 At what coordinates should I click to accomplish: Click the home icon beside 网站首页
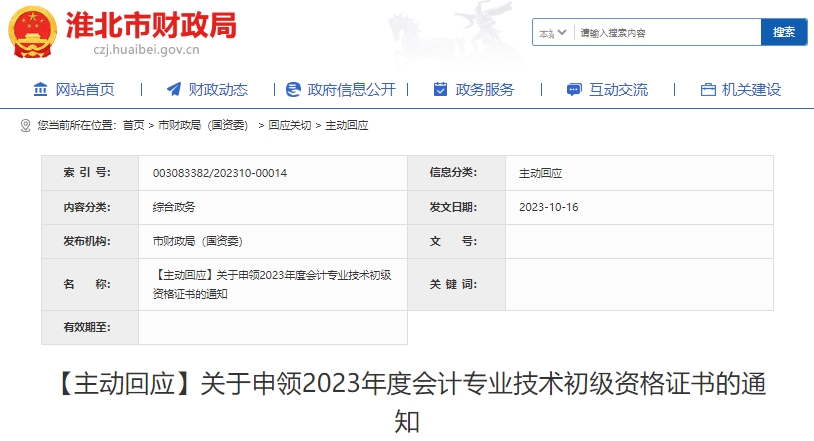pyautogui.click(x=41, y=90)
